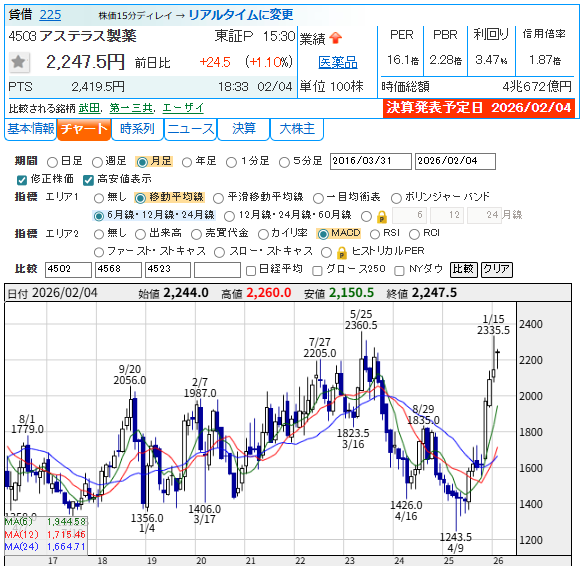Image resolution: width=586 pixels, height=566 pixels.
Task: Check 日経平均 comparison checkbox
Action: click(251, 271)
